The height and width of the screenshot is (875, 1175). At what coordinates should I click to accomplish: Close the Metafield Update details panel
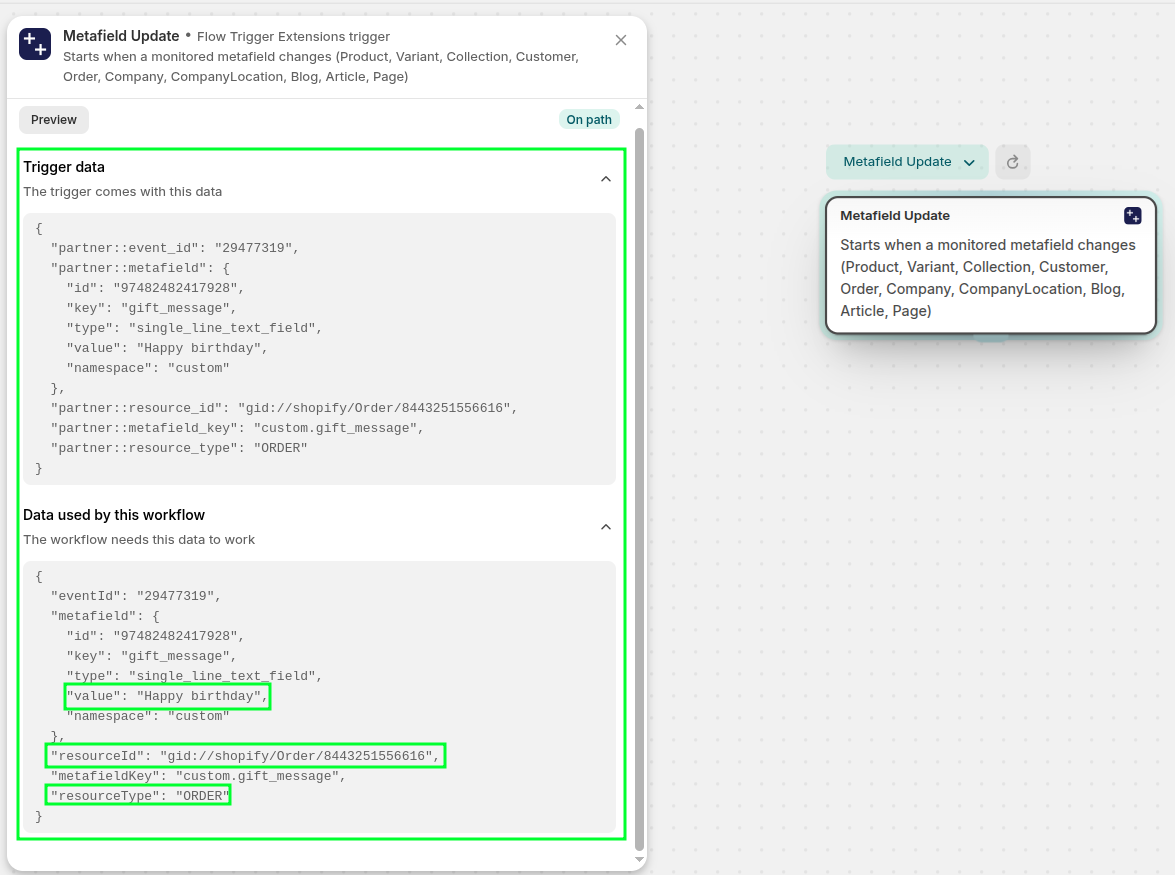coord(621,40)
